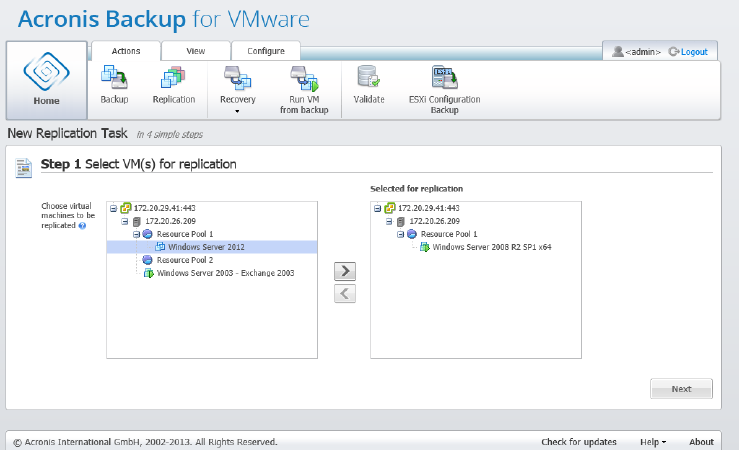This screenshot has width=739, height=450.
Task: Click the Windows Server 2008 R2 VM icon
Action: [x=425, y=247]
